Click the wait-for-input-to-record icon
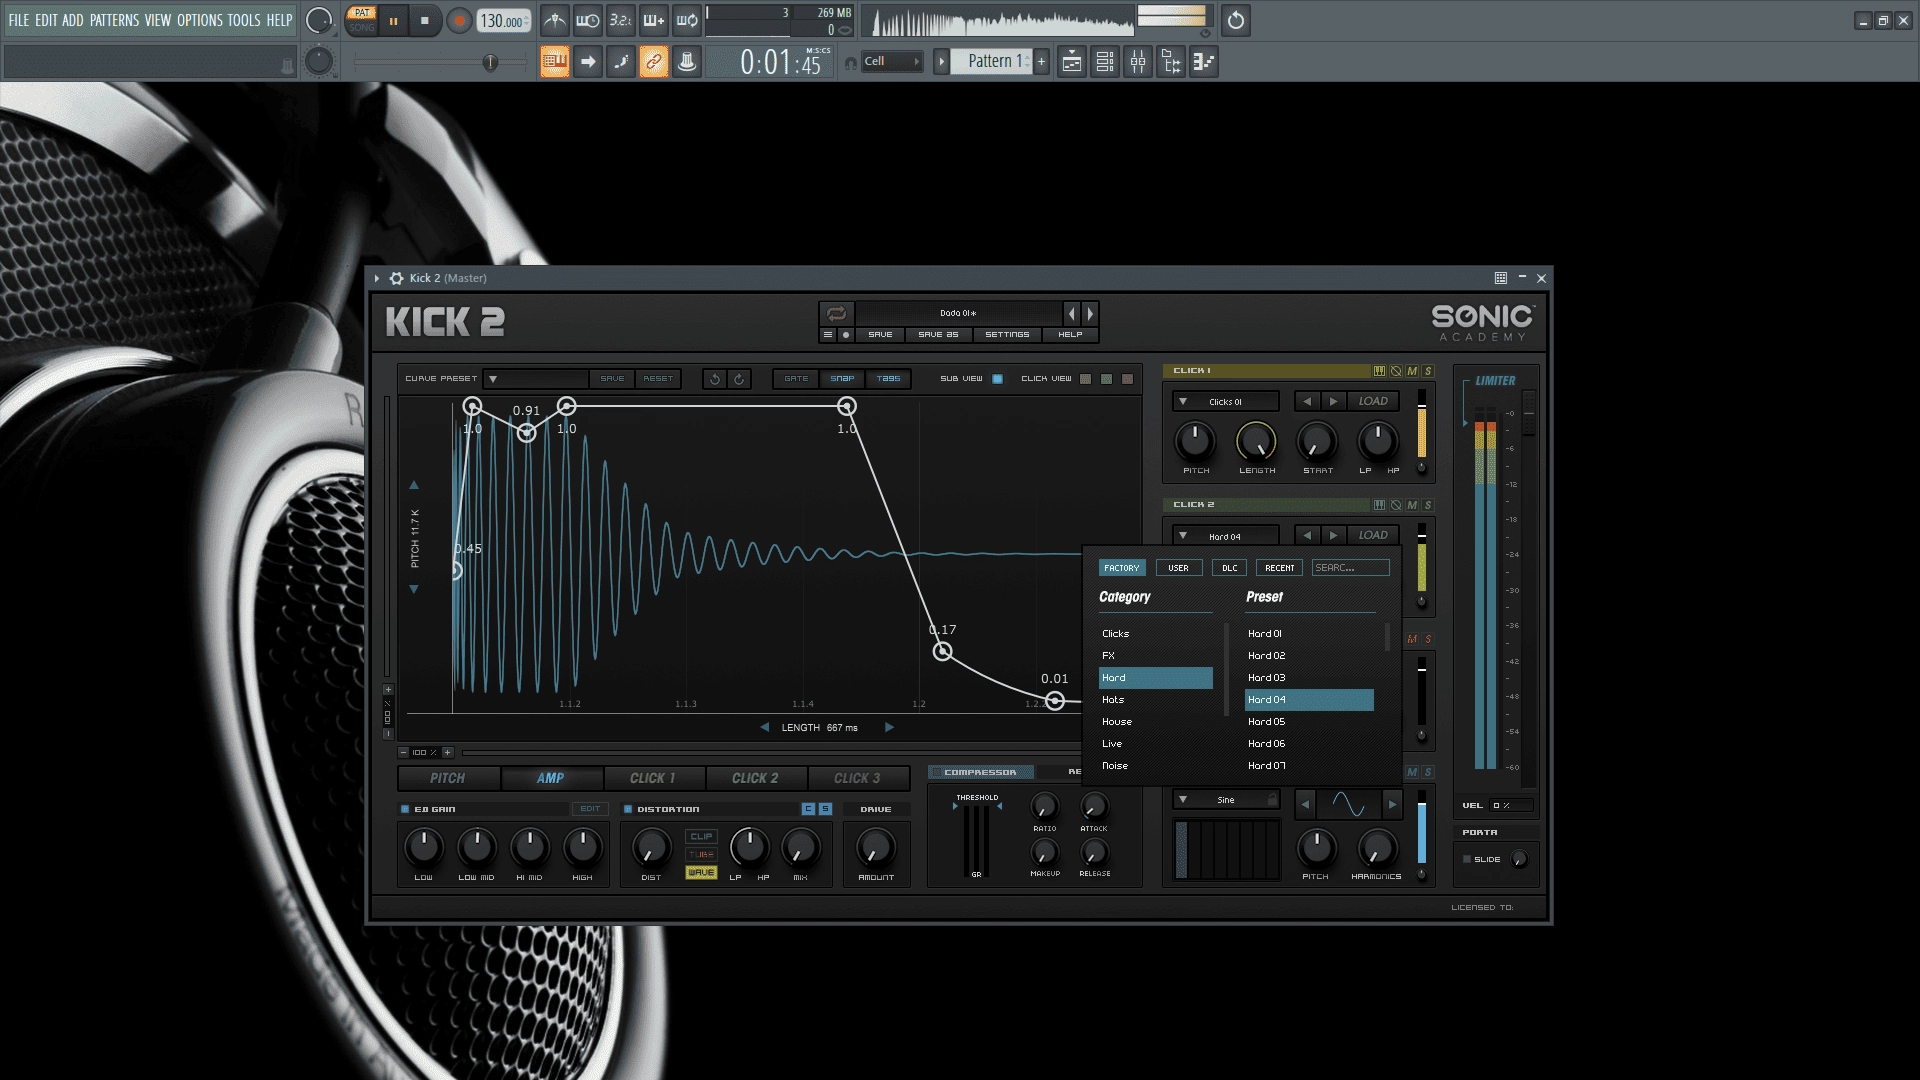 pyautogui.click(x=588, y=20)
